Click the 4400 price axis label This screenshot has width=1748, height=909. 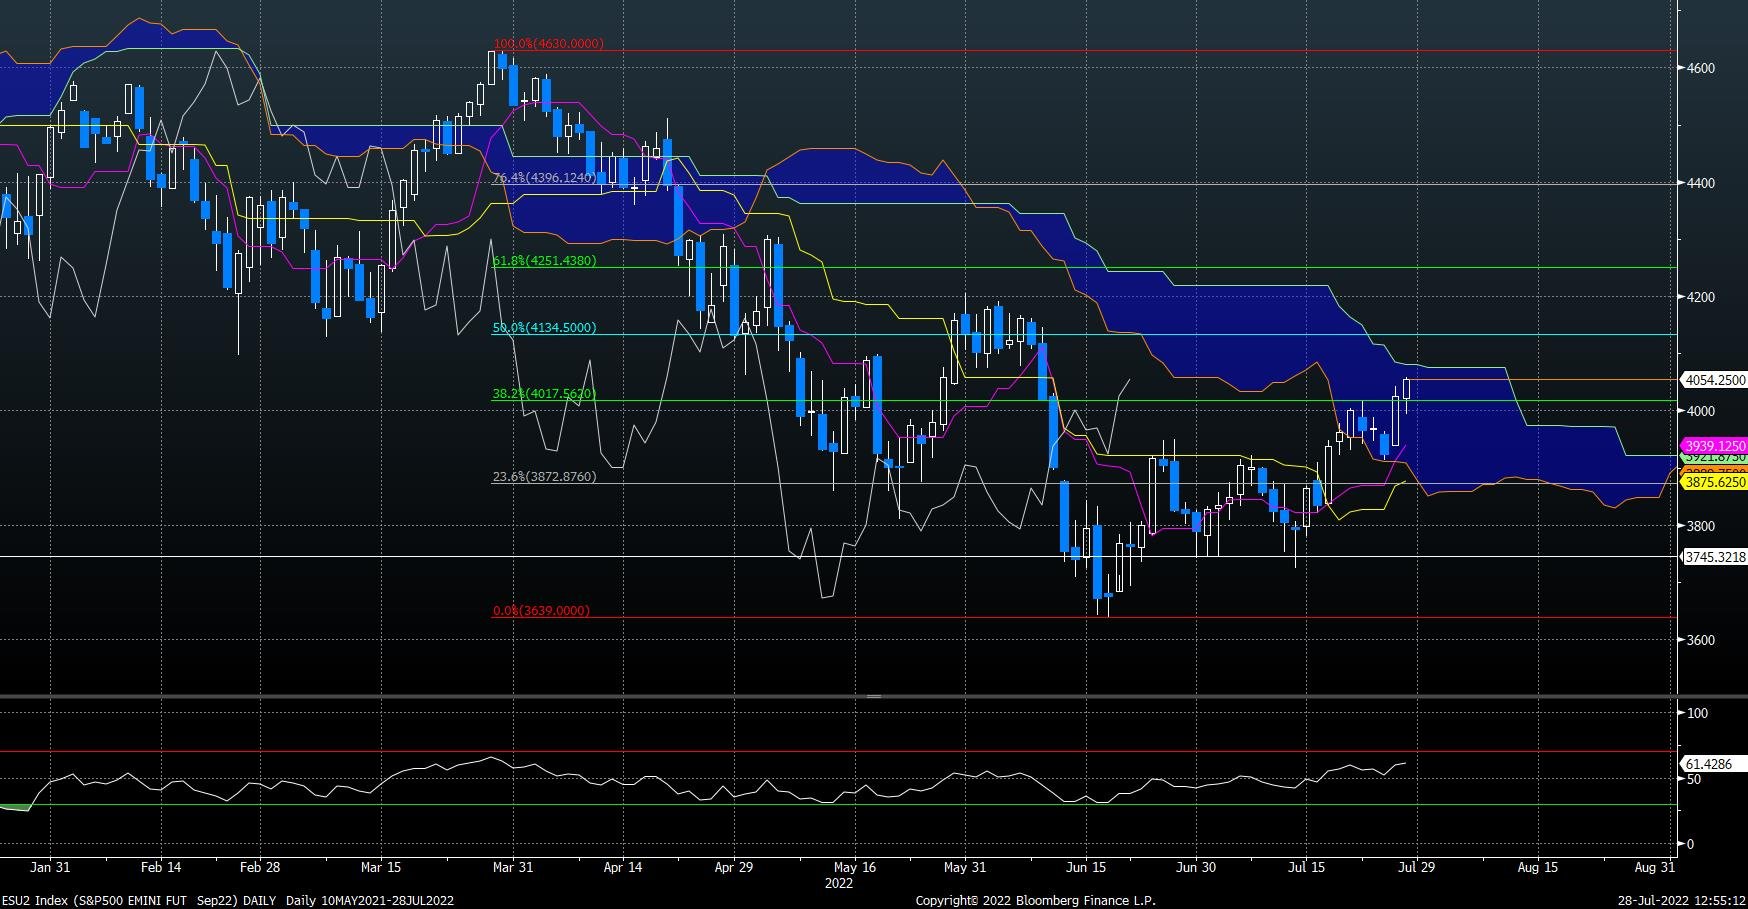pos(1700,184)
